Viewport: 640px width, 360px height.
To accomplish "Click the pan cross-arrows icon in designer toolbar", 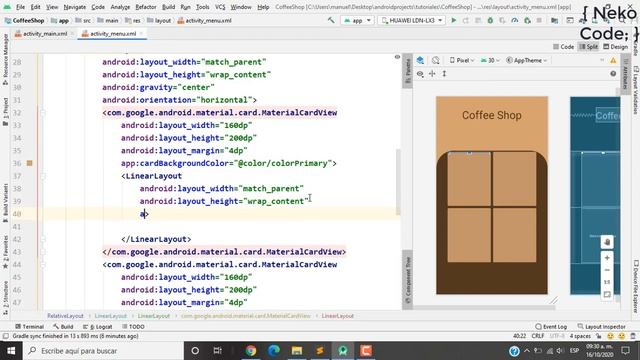I will pyautogui.click(x=432, y=74).
